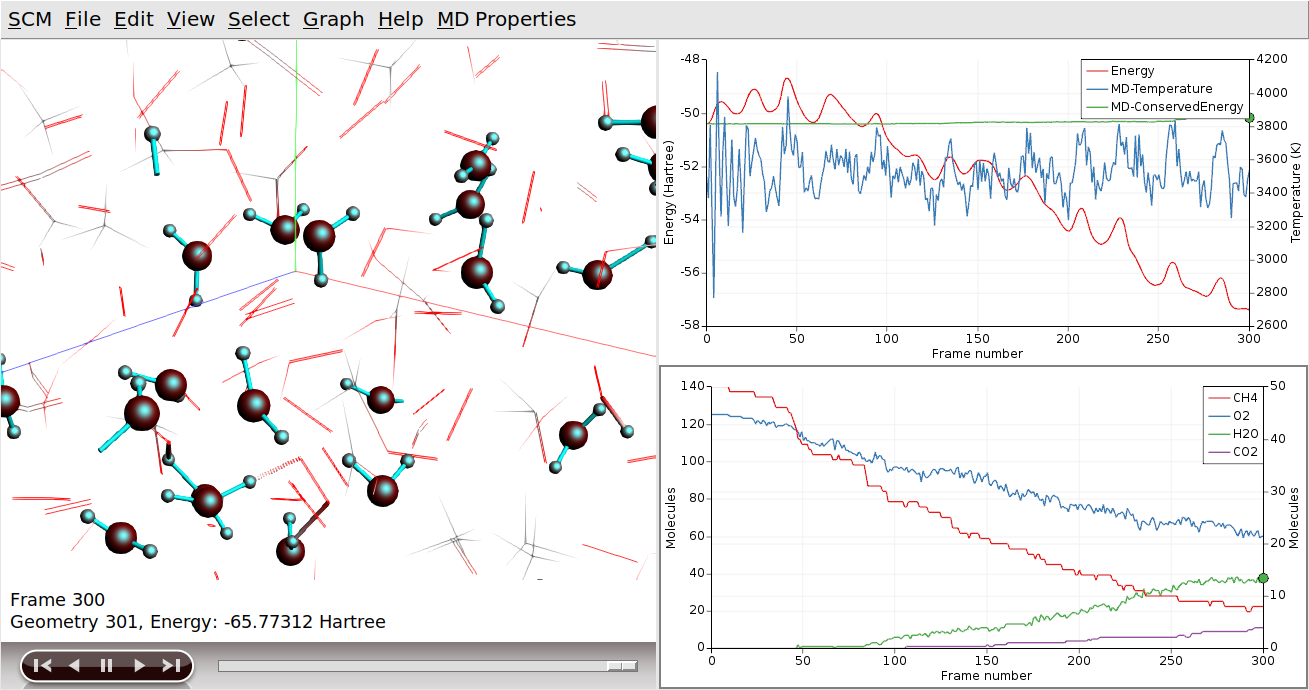The height and width of the screenshot is (690, 1309).
Task: Open the Graph menu
Action: click(333, 18)
